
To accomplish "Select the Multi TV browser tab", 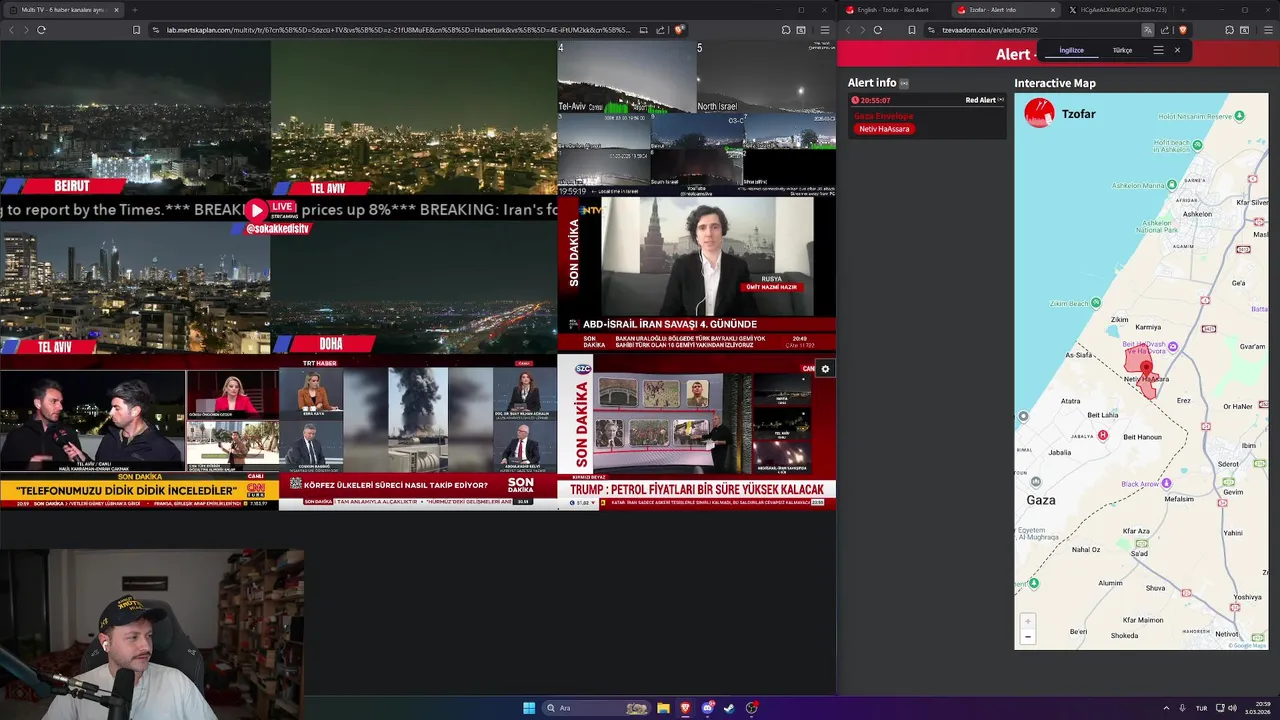I will (x=62, y=10).
